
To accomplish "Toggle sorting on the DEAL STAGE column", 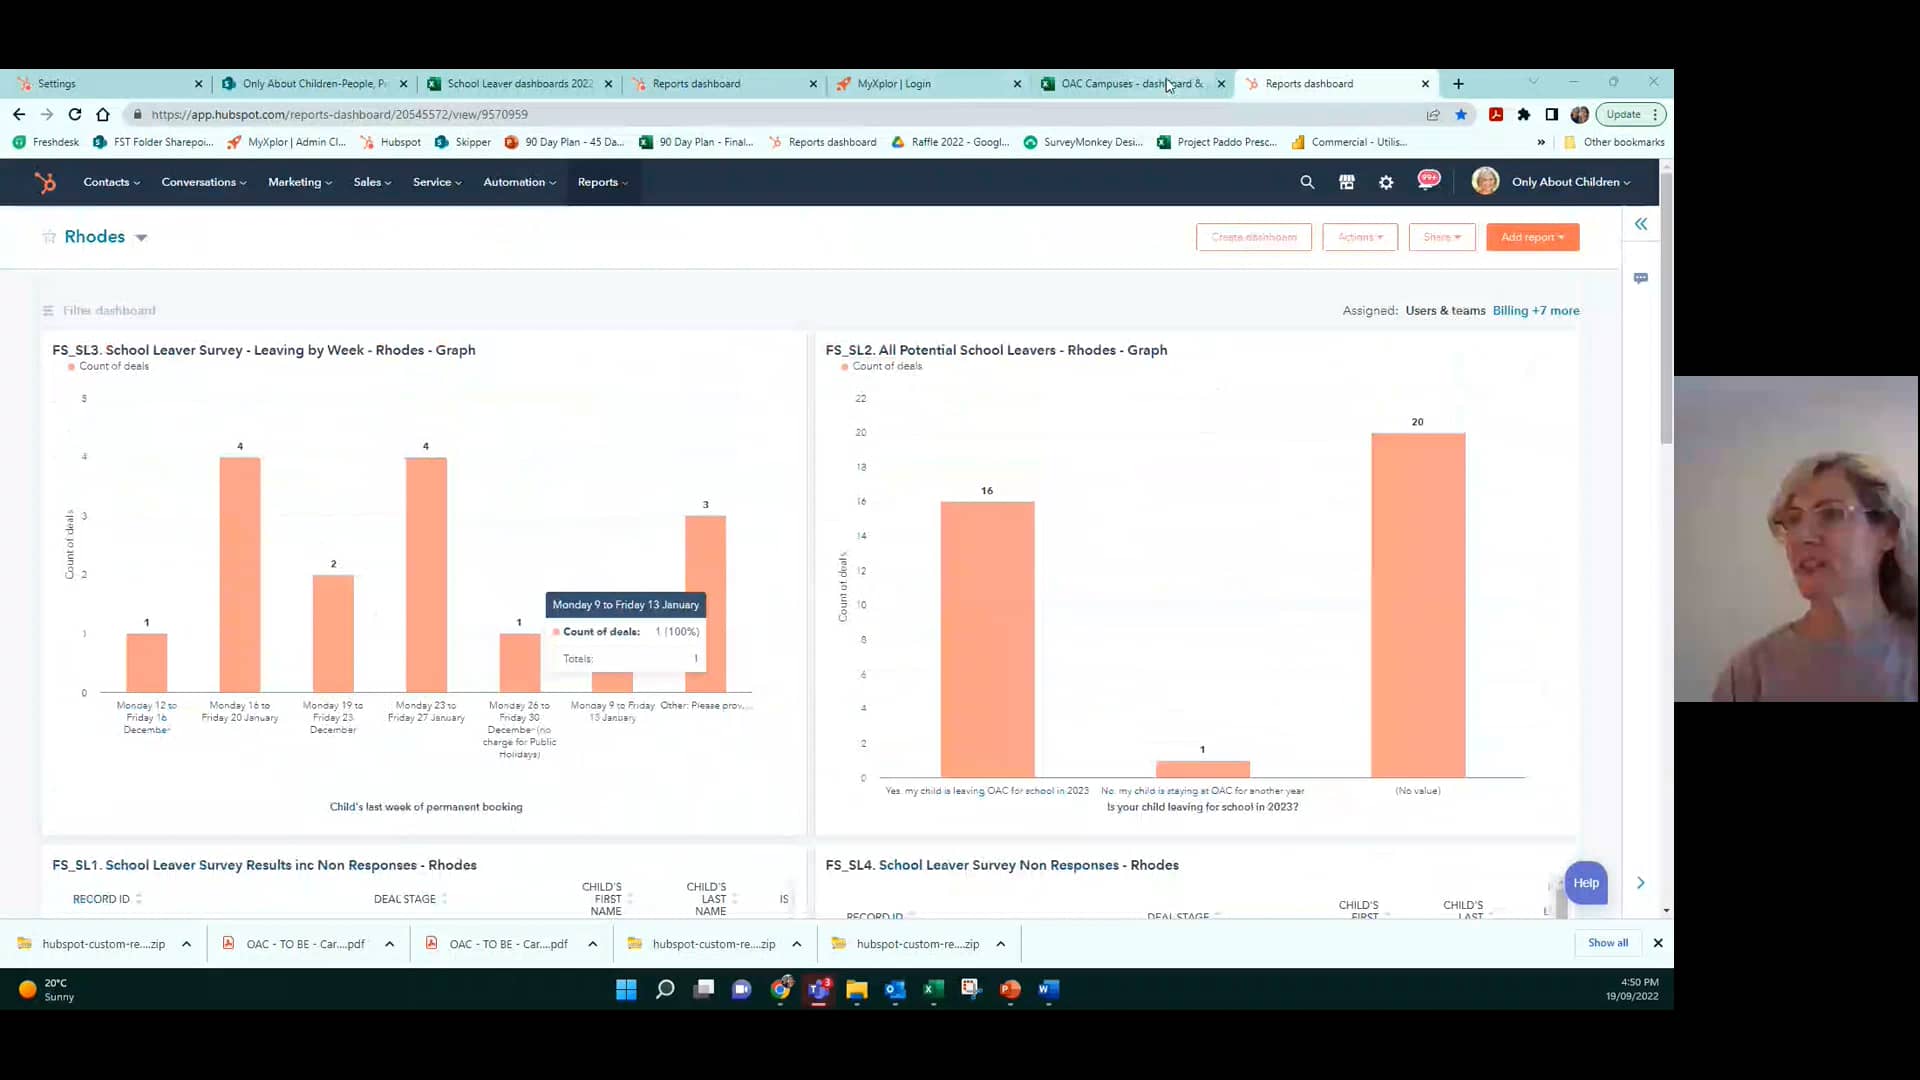I will pyautogui.click(x=445, y=898).
